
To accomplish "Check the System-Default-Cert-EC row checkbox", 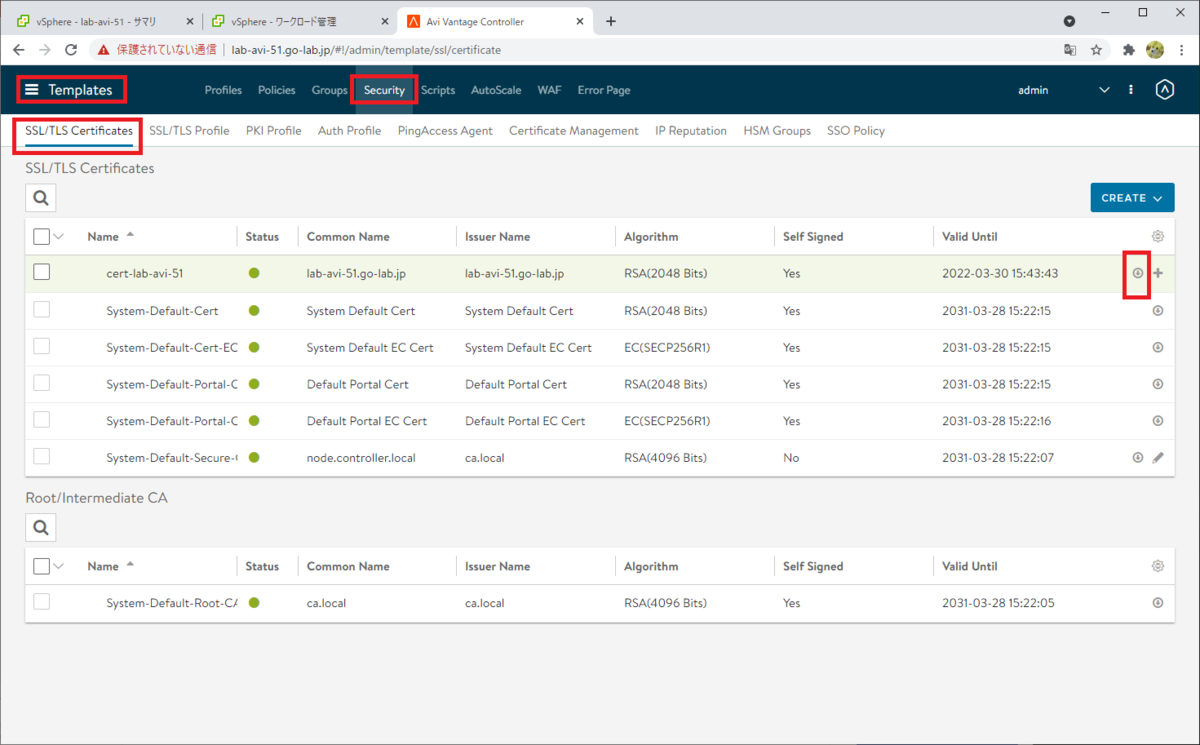I will coord(41,346).
